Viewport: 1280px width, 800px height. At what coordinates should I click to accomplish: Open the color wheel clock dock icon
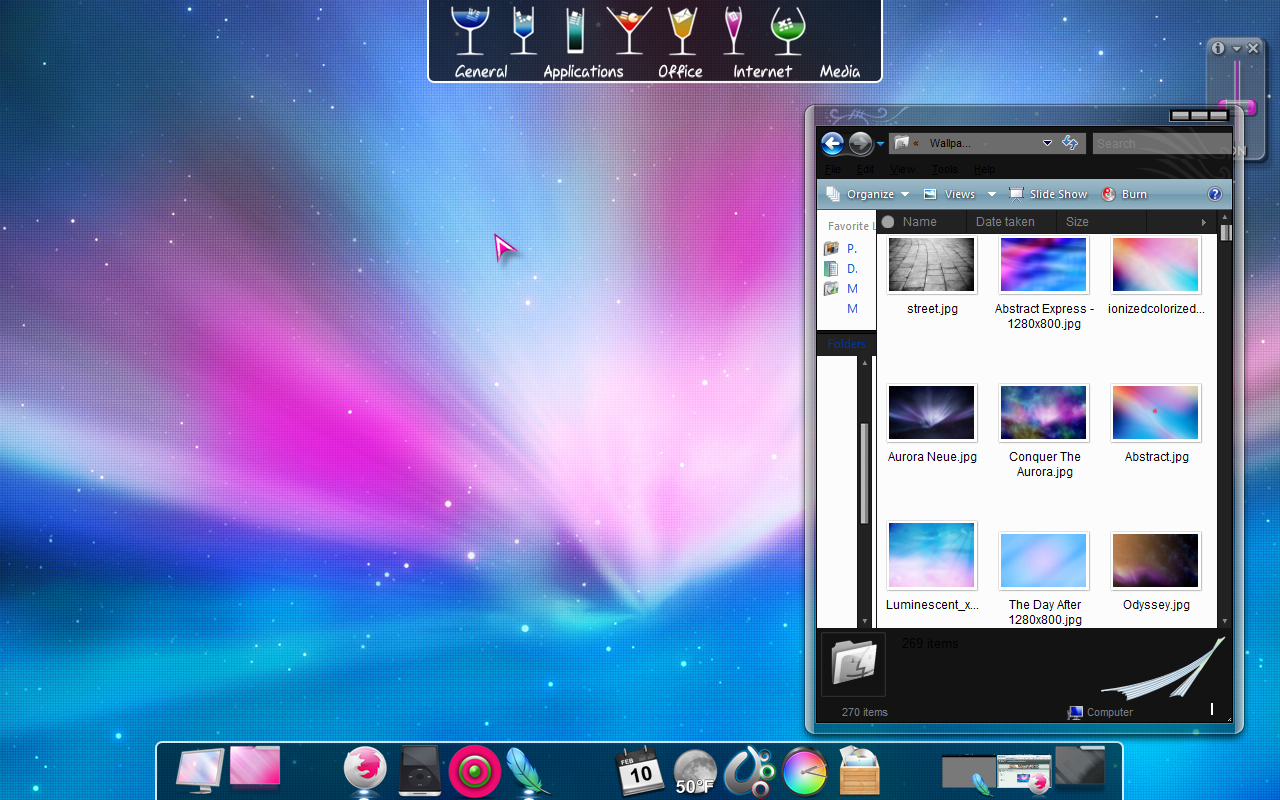(806, 772)
